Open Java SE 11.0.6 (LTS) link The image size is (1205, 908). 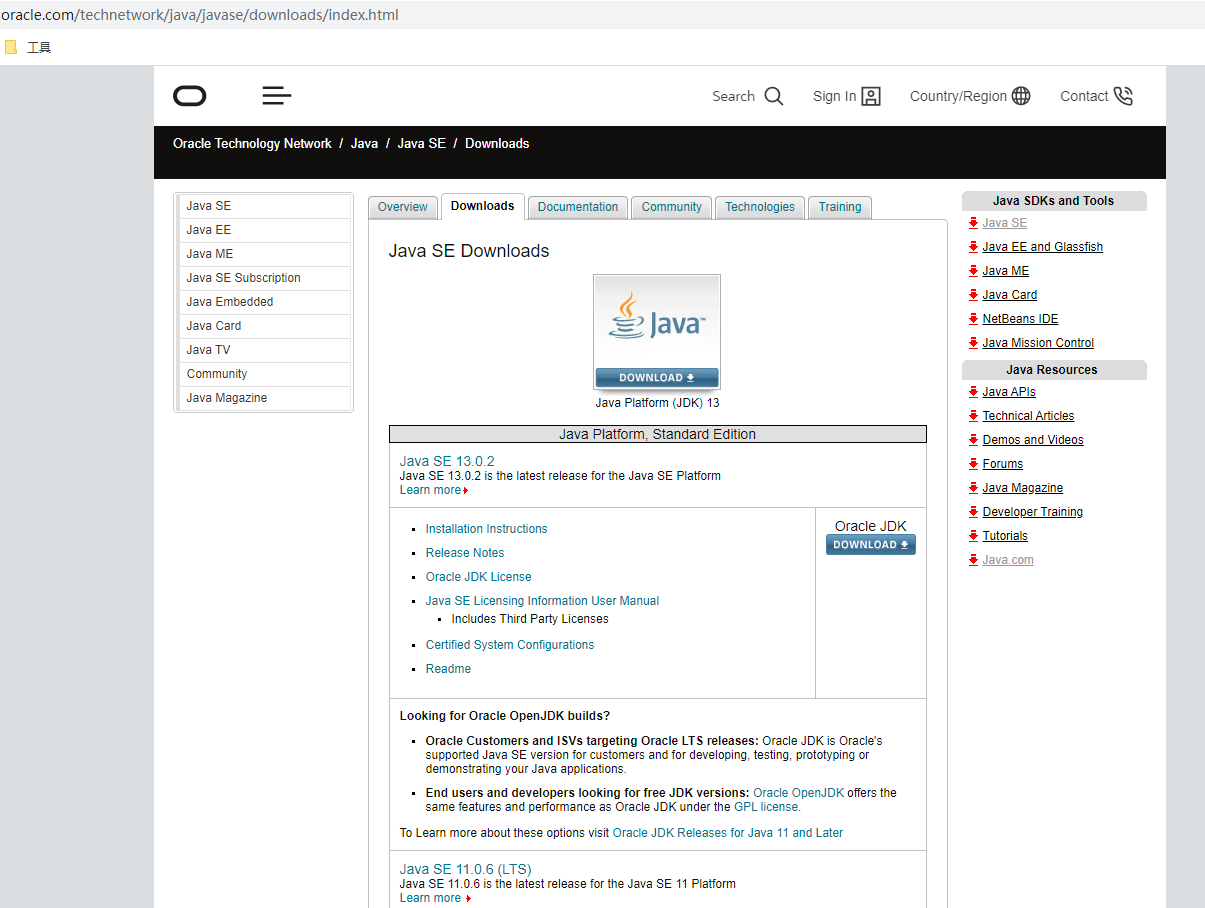point(466,869)
